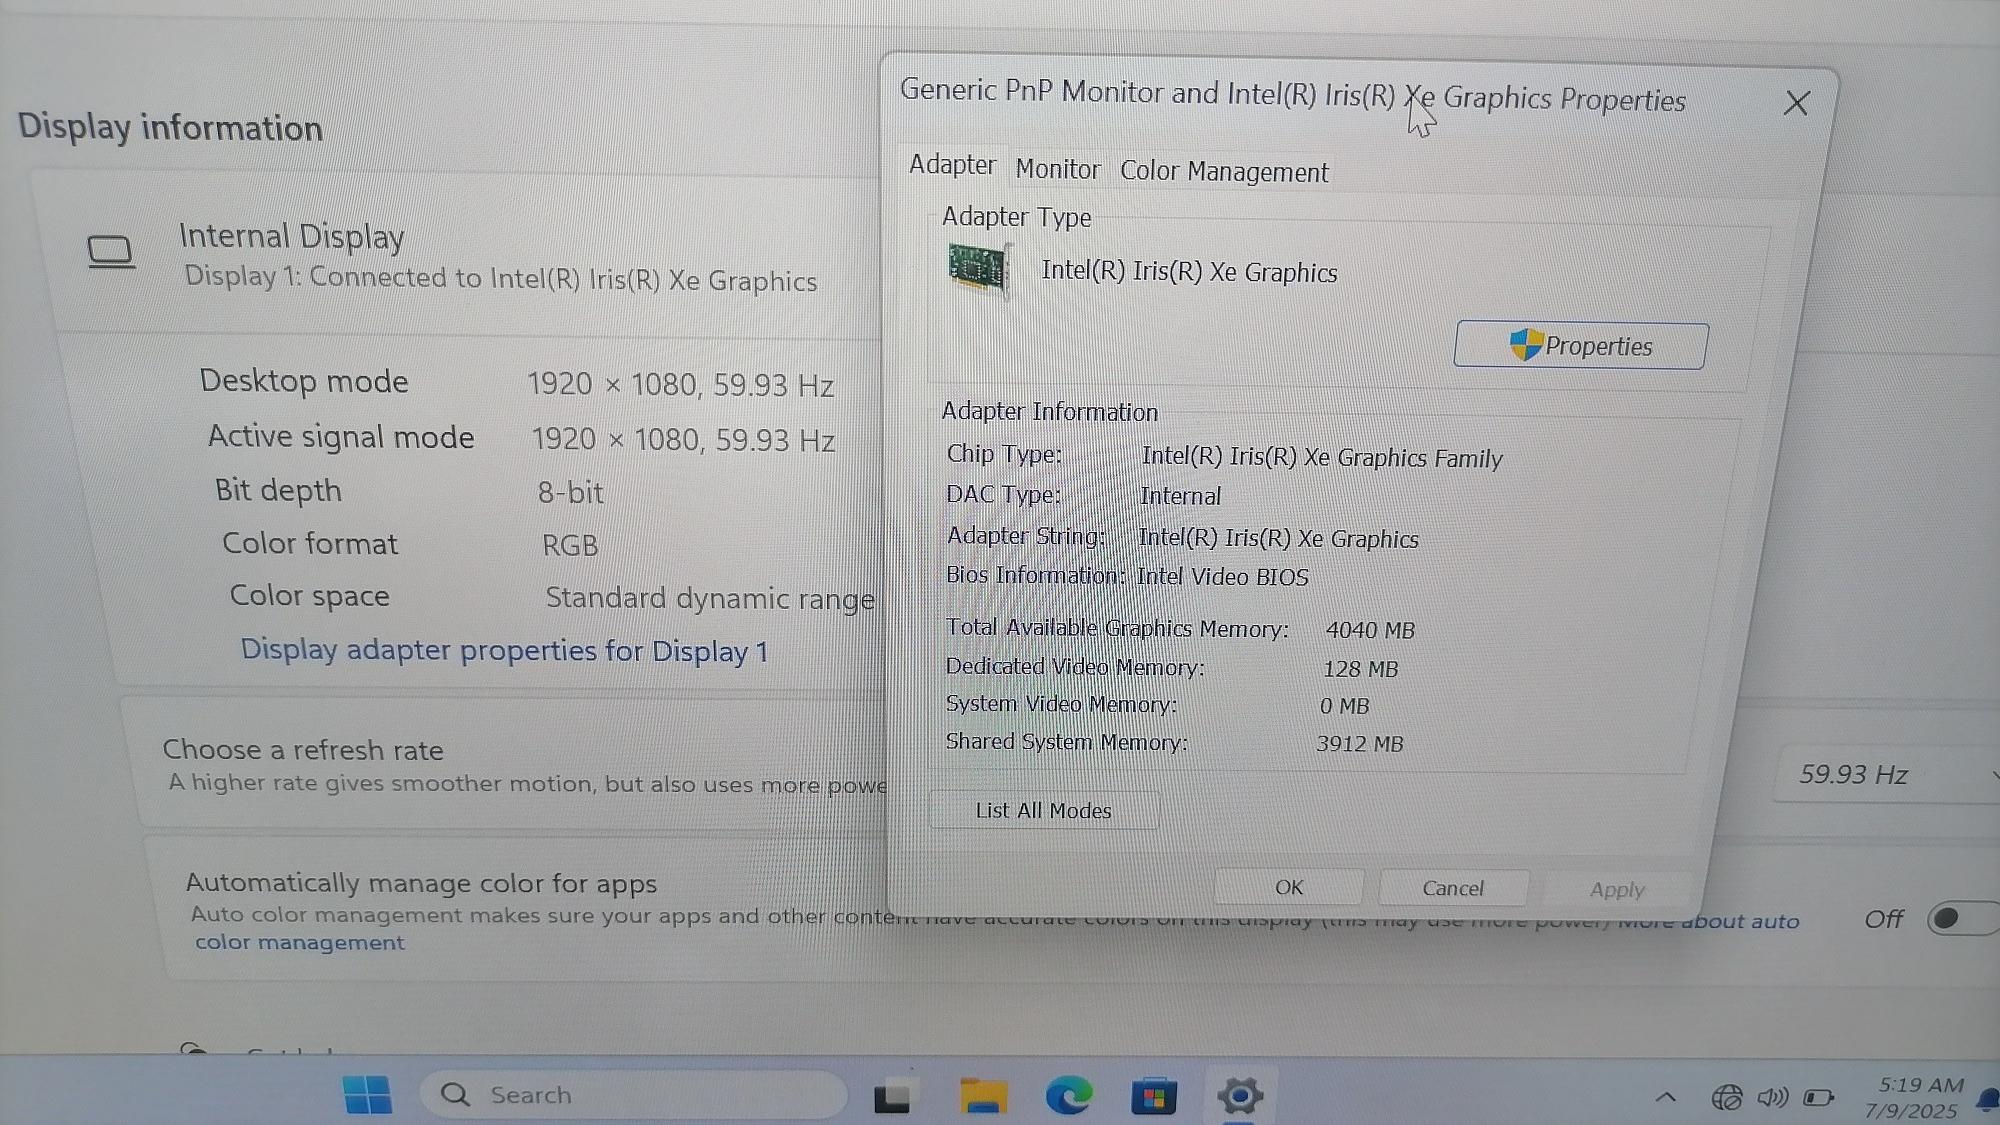Click the volume speaker tray icon

pos(1772,1098)
